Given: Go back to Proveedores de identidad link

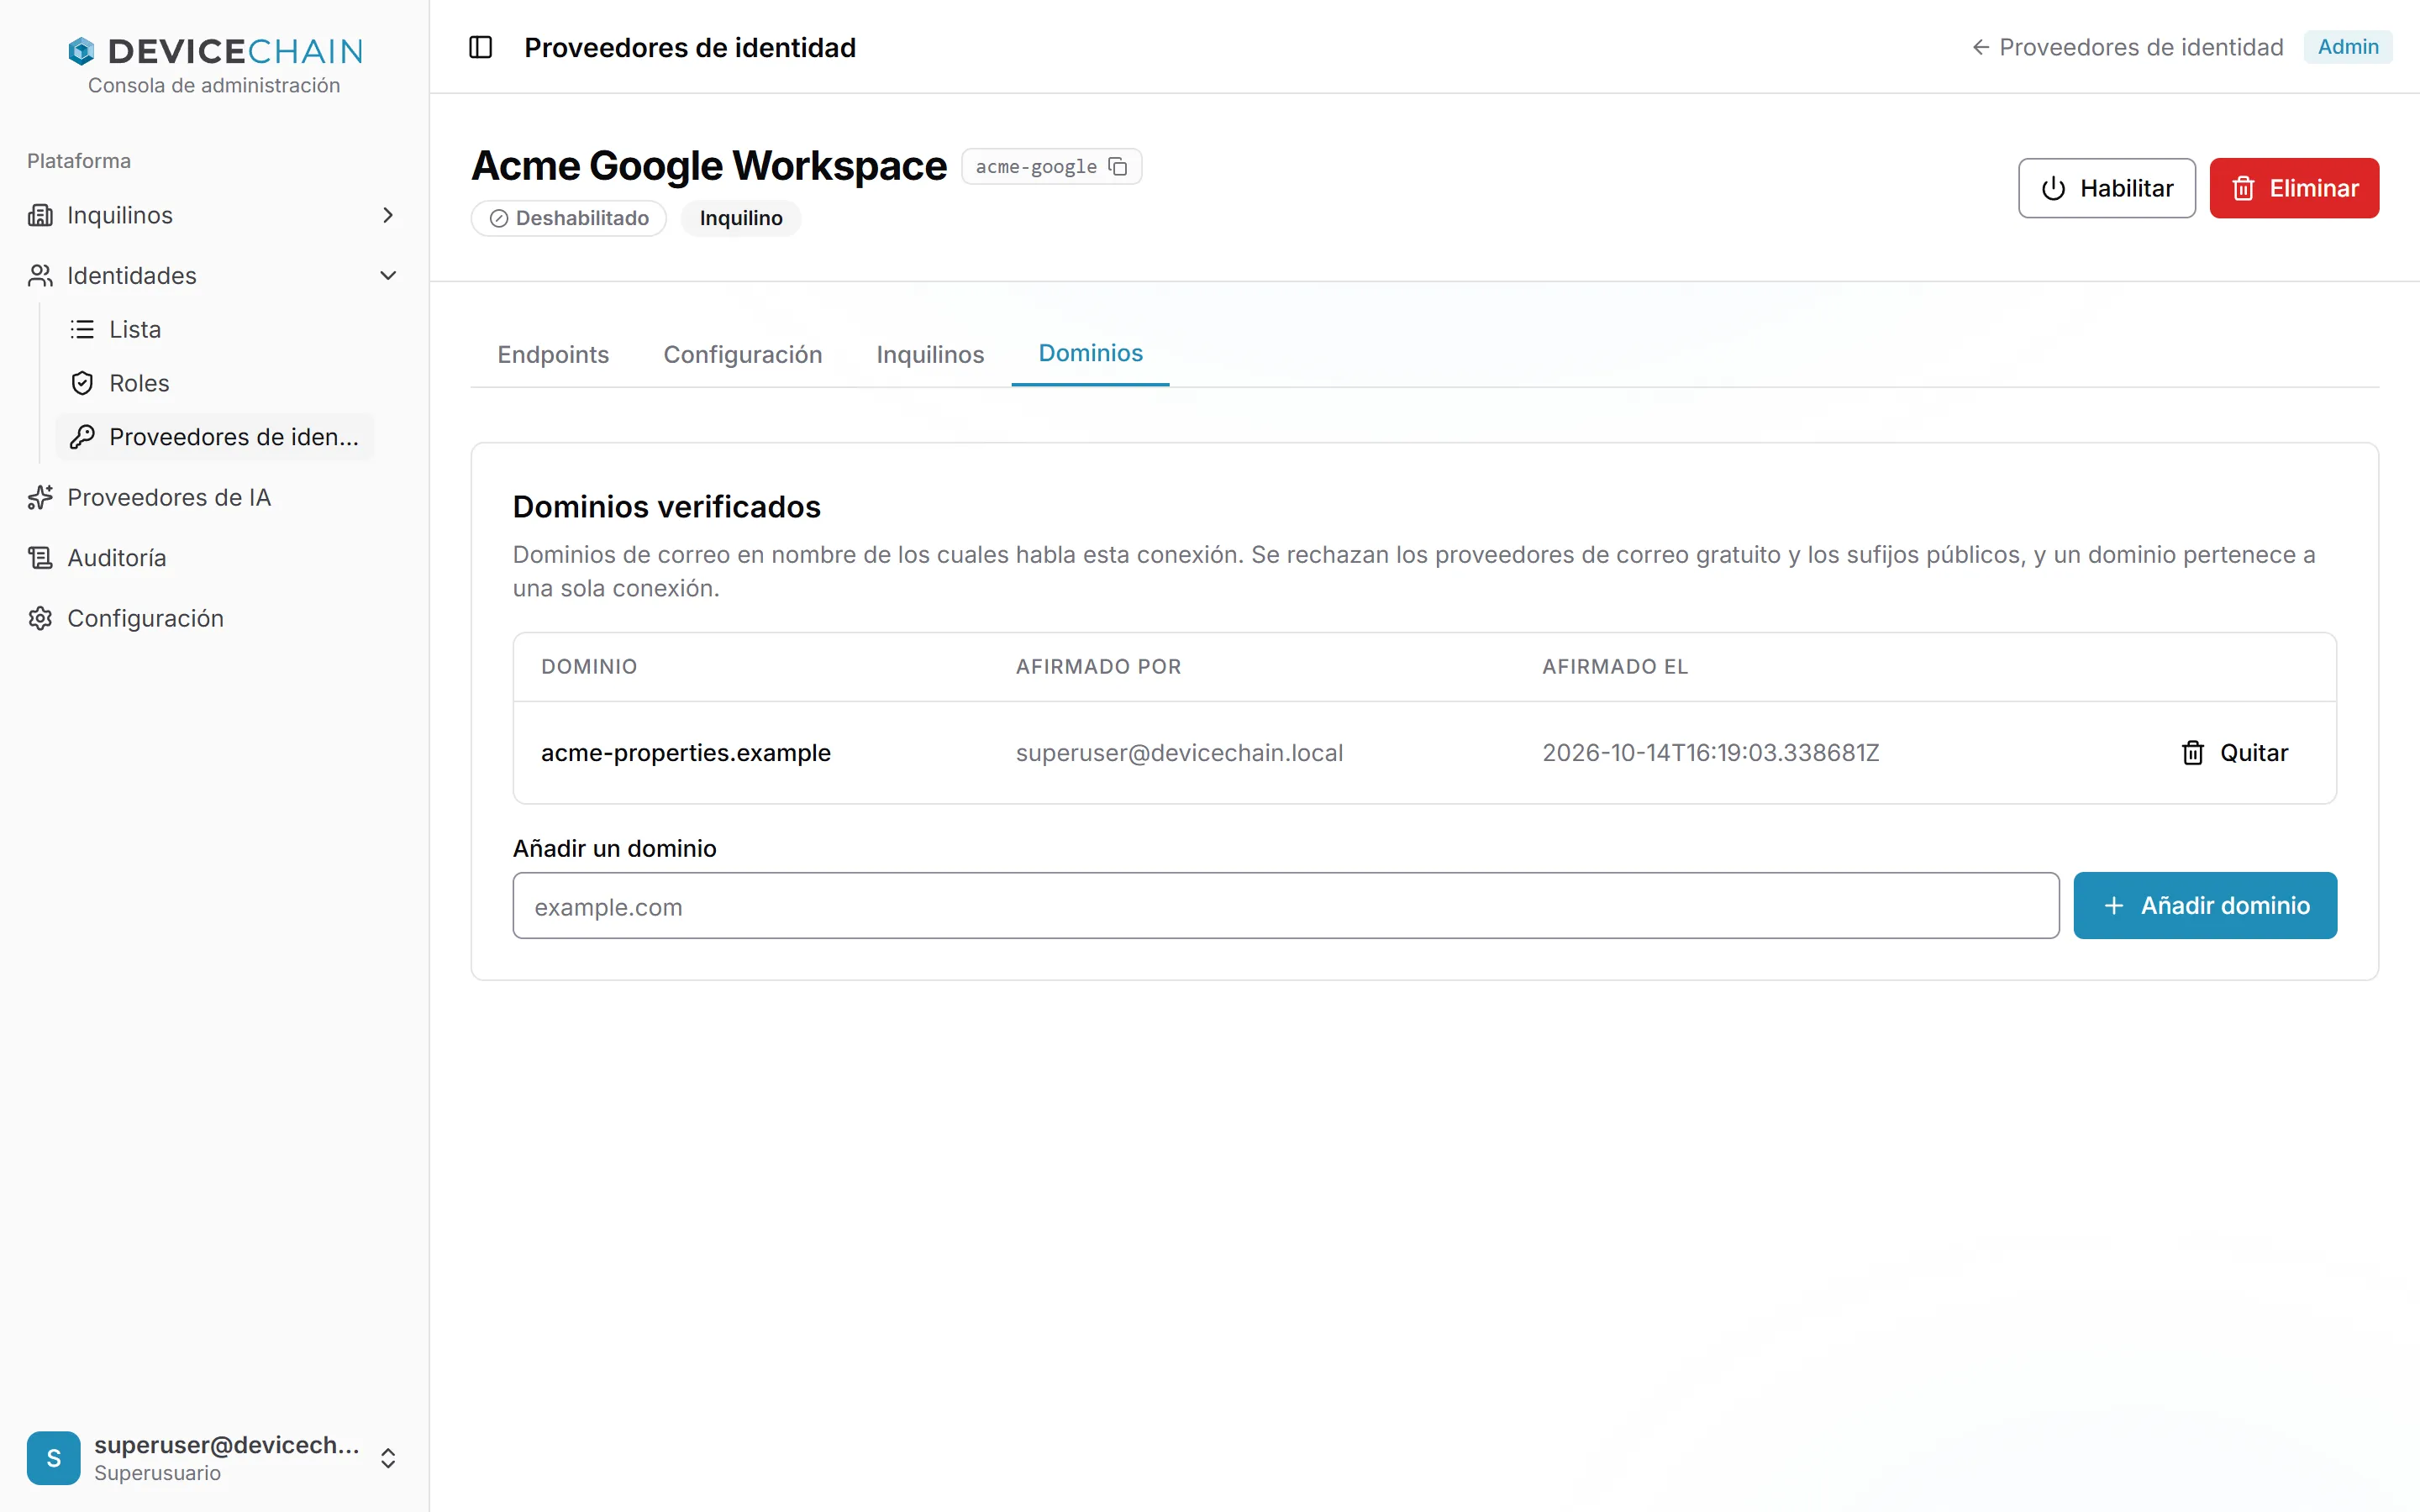Looking at the screenshot, I should (x=2127, y=47).
